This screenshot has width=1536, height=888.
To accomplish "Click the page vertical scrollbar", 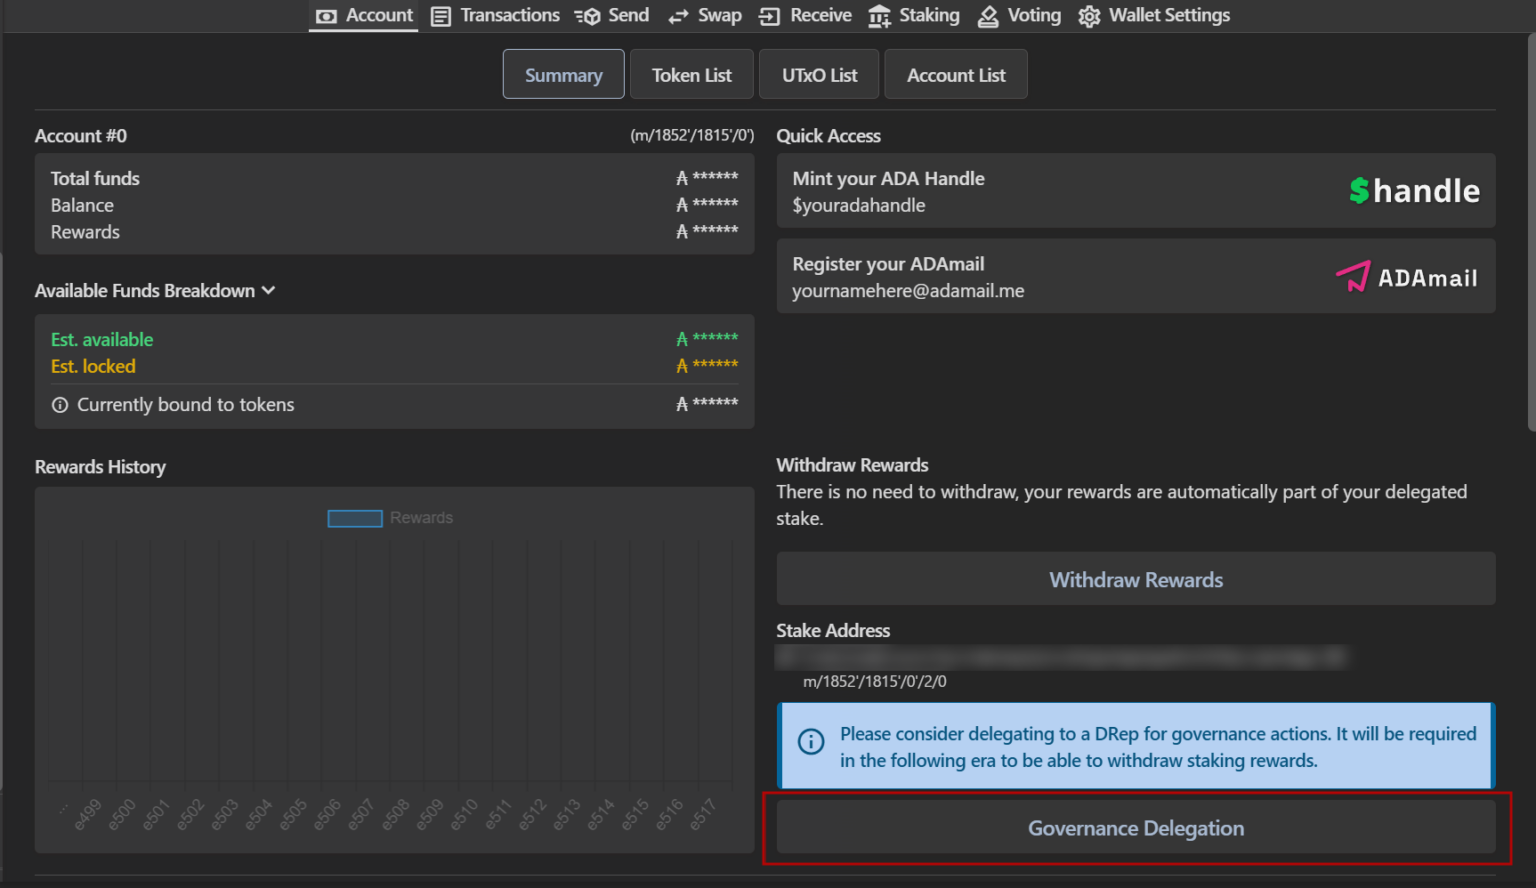I will click(1530, 230).
